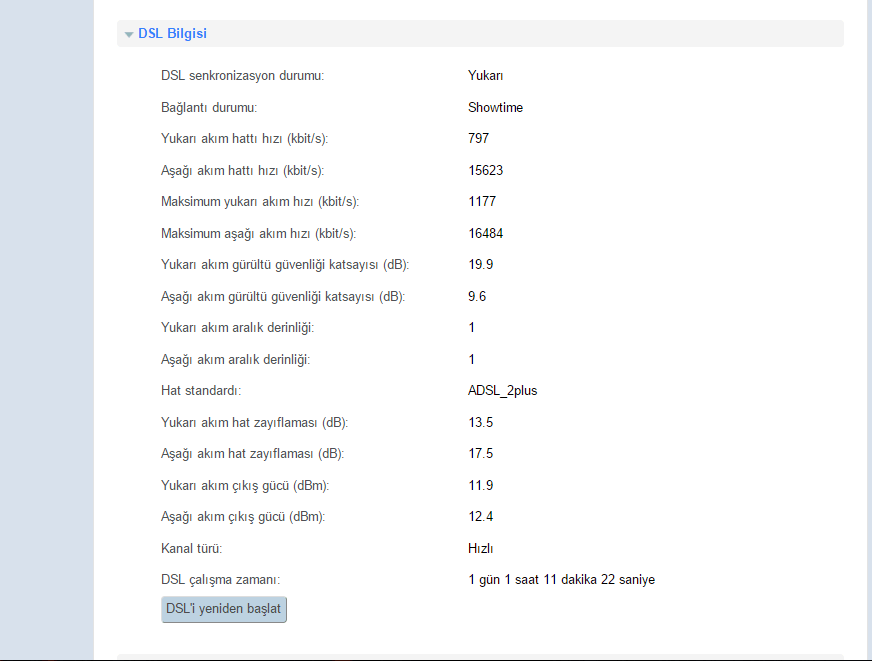This screenshot has height=661, width=872.
Task: Restart DSL with DSL'i yeniden başlat button
Action: click(224, 609)
